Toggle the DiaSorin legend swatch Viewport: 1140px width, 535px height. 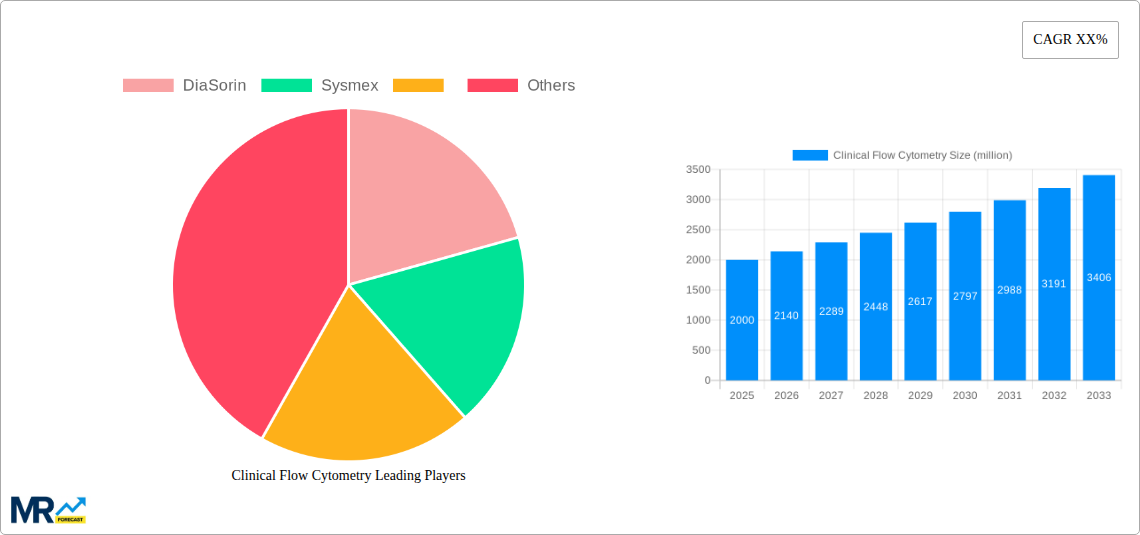[x=148, y=86]
